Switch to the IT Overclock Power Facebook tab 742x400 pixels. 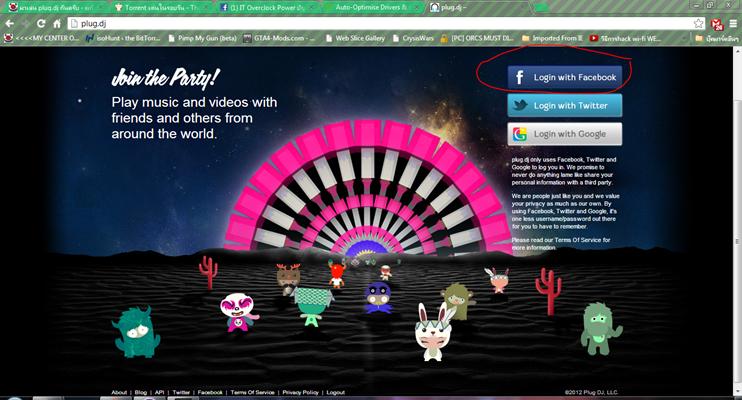point(267,8)
